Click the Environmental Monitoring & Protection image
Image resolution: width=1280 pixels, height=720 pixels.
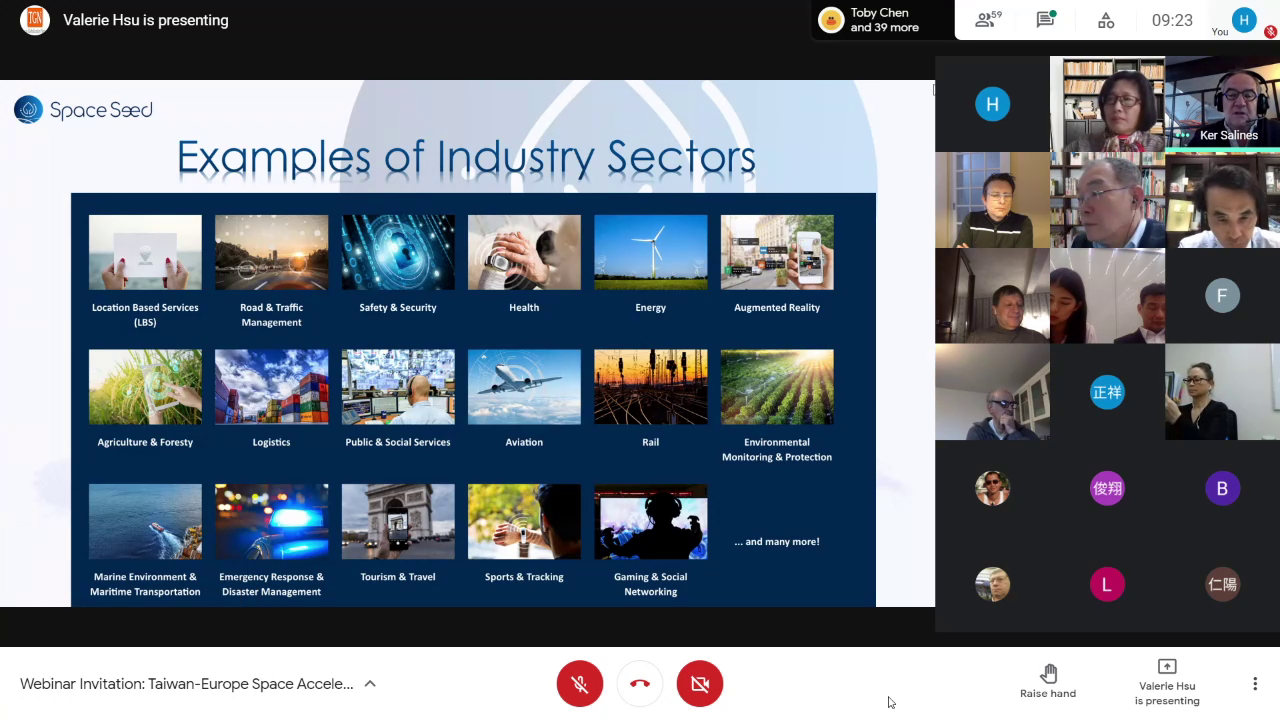click(777, 387)
